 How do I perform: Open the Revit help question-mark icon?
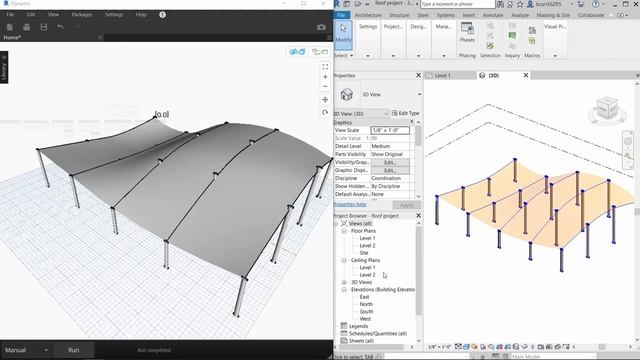(596, 4)
